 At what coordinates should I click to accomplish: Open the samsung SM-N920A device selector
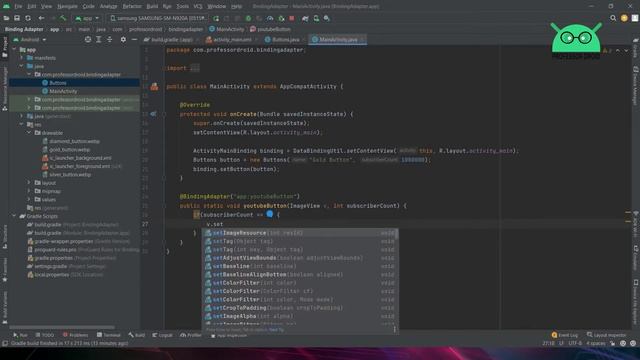click(158, 18)
